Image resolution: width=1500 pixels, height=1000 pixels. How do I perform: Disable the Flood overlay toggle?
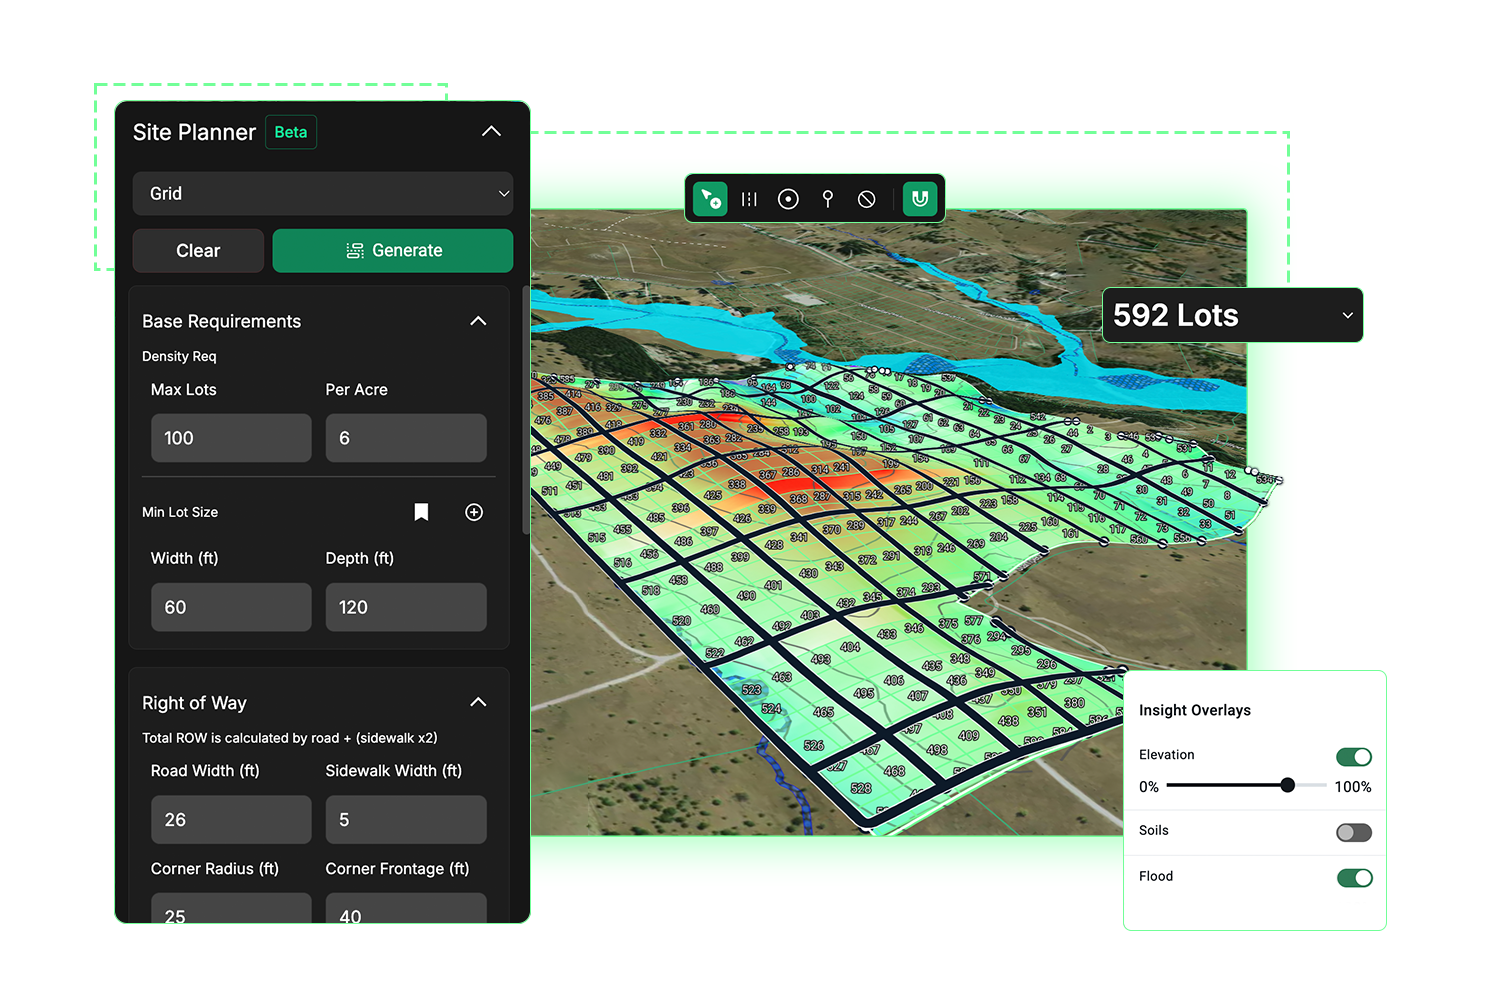pyautogui.click(x=1354, y=878)
